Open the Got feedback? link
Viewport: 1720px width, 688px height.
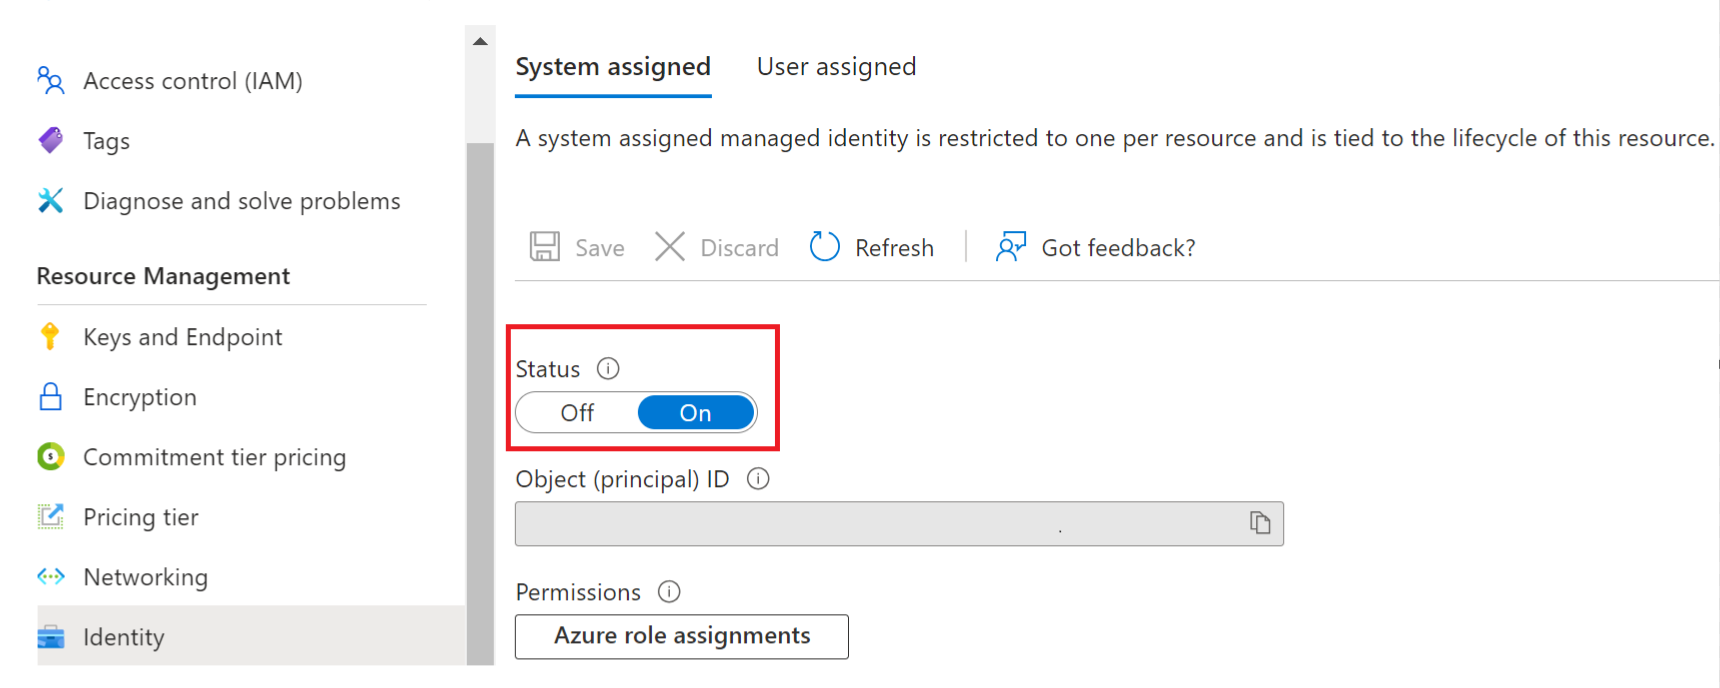[1096, 248]
